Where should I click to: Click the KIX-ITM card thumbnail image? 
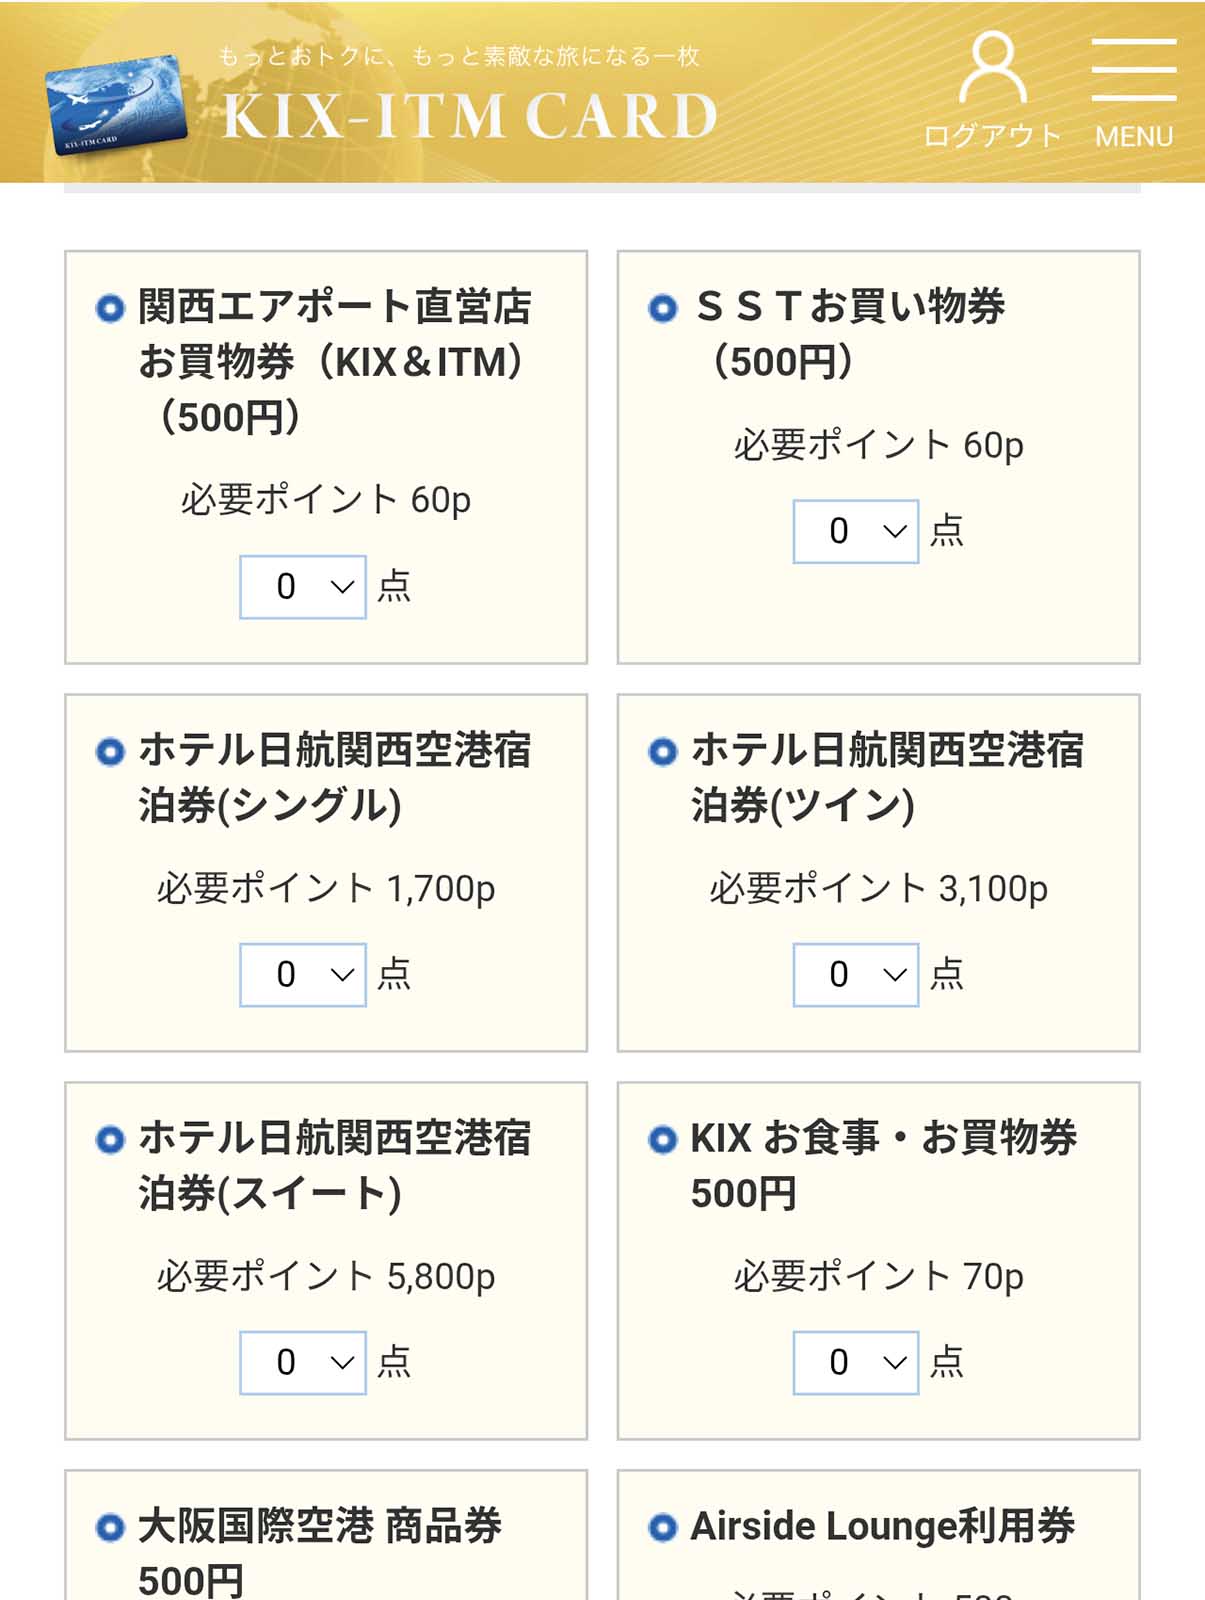[116, 105]
